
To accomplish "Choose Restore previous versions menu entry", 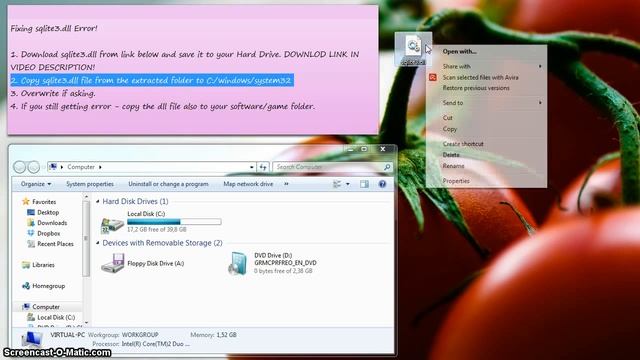I will coord(476,88).
